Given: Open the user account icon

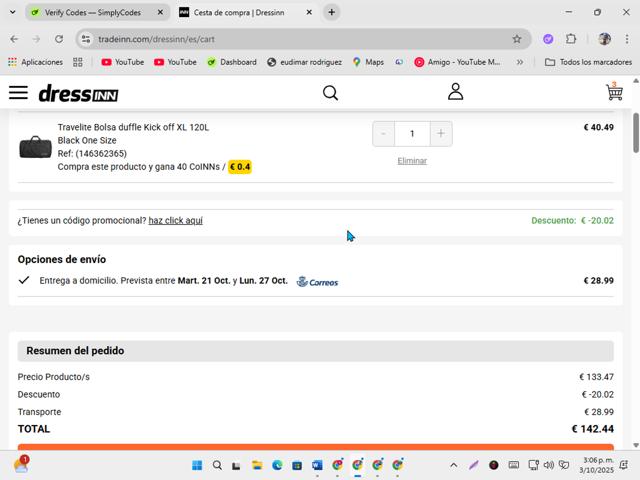Looking at the screenshot, I should tap(456, 91).
